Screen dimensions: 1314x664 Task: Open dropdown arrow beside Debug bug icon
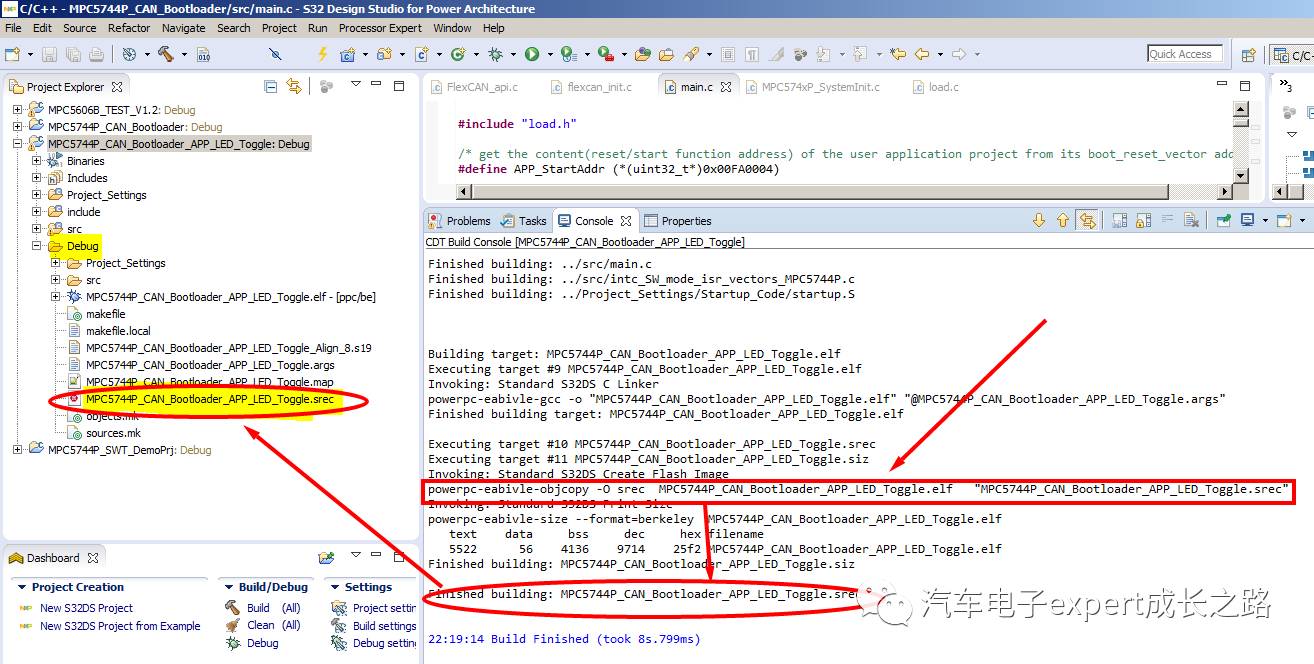[x=511, y=54]
